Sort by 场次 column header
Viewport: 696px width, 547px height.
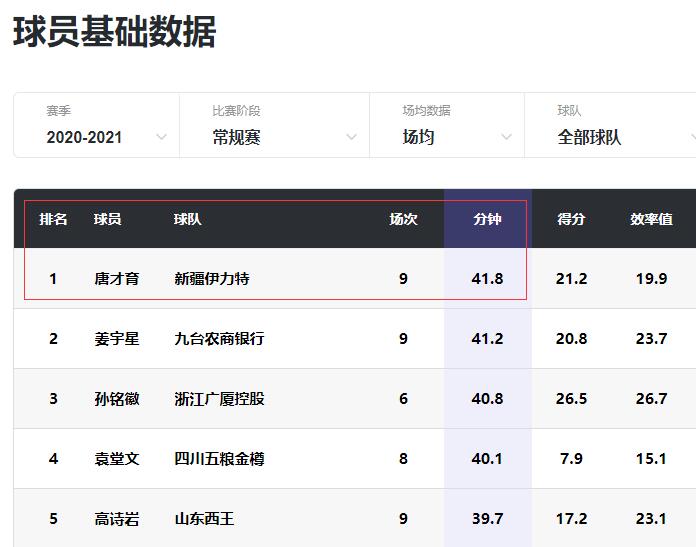(403, 219)
